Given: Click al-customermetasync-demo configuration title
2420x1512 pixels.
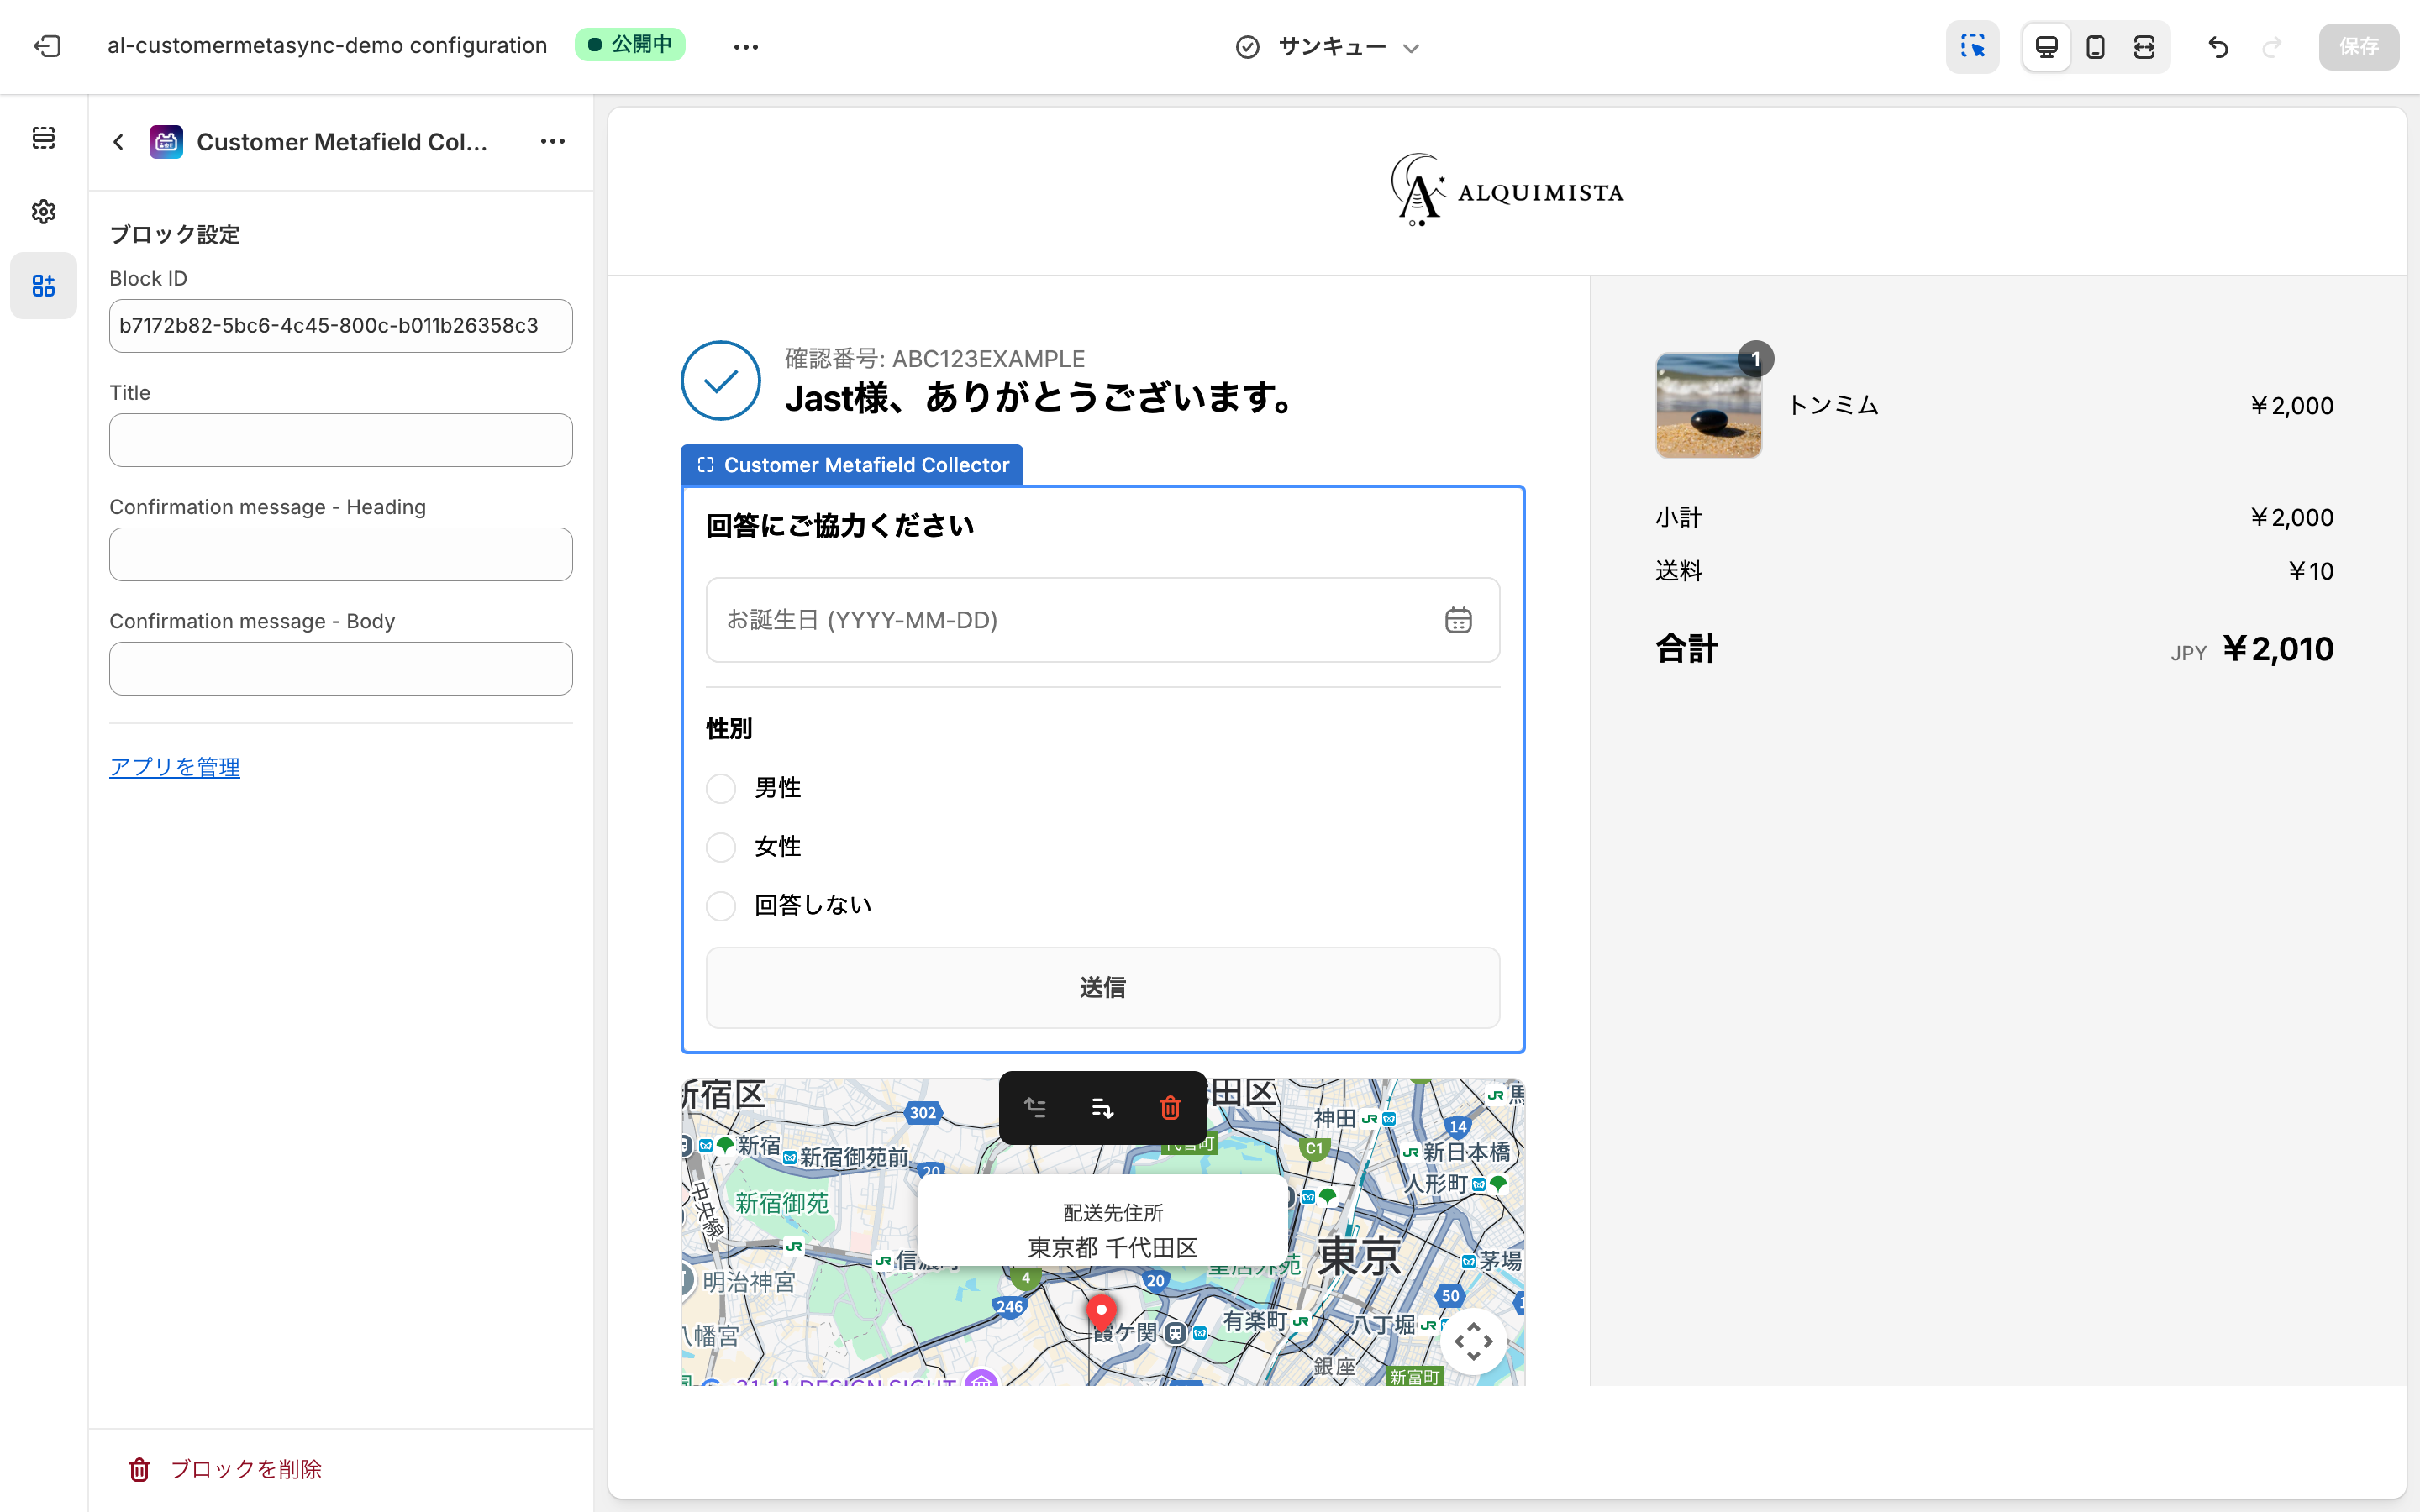Looking at the screenshot, I should click(327, 46).
